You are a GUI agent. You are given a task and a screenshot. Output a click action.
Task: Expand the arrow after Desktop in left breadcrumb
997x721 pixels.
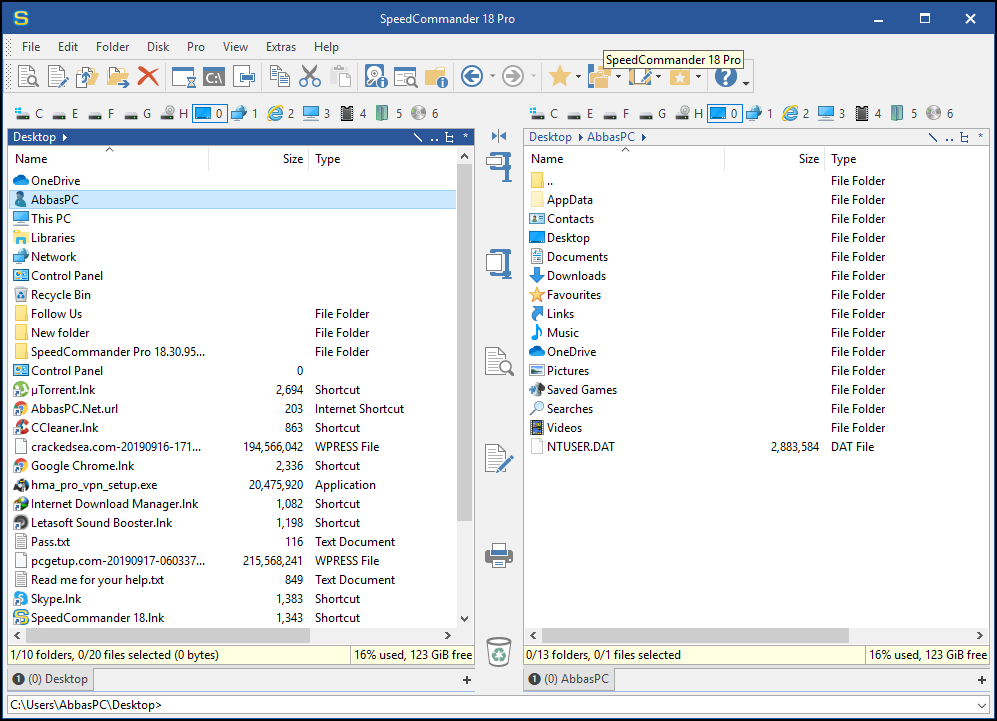pos(65,137)
